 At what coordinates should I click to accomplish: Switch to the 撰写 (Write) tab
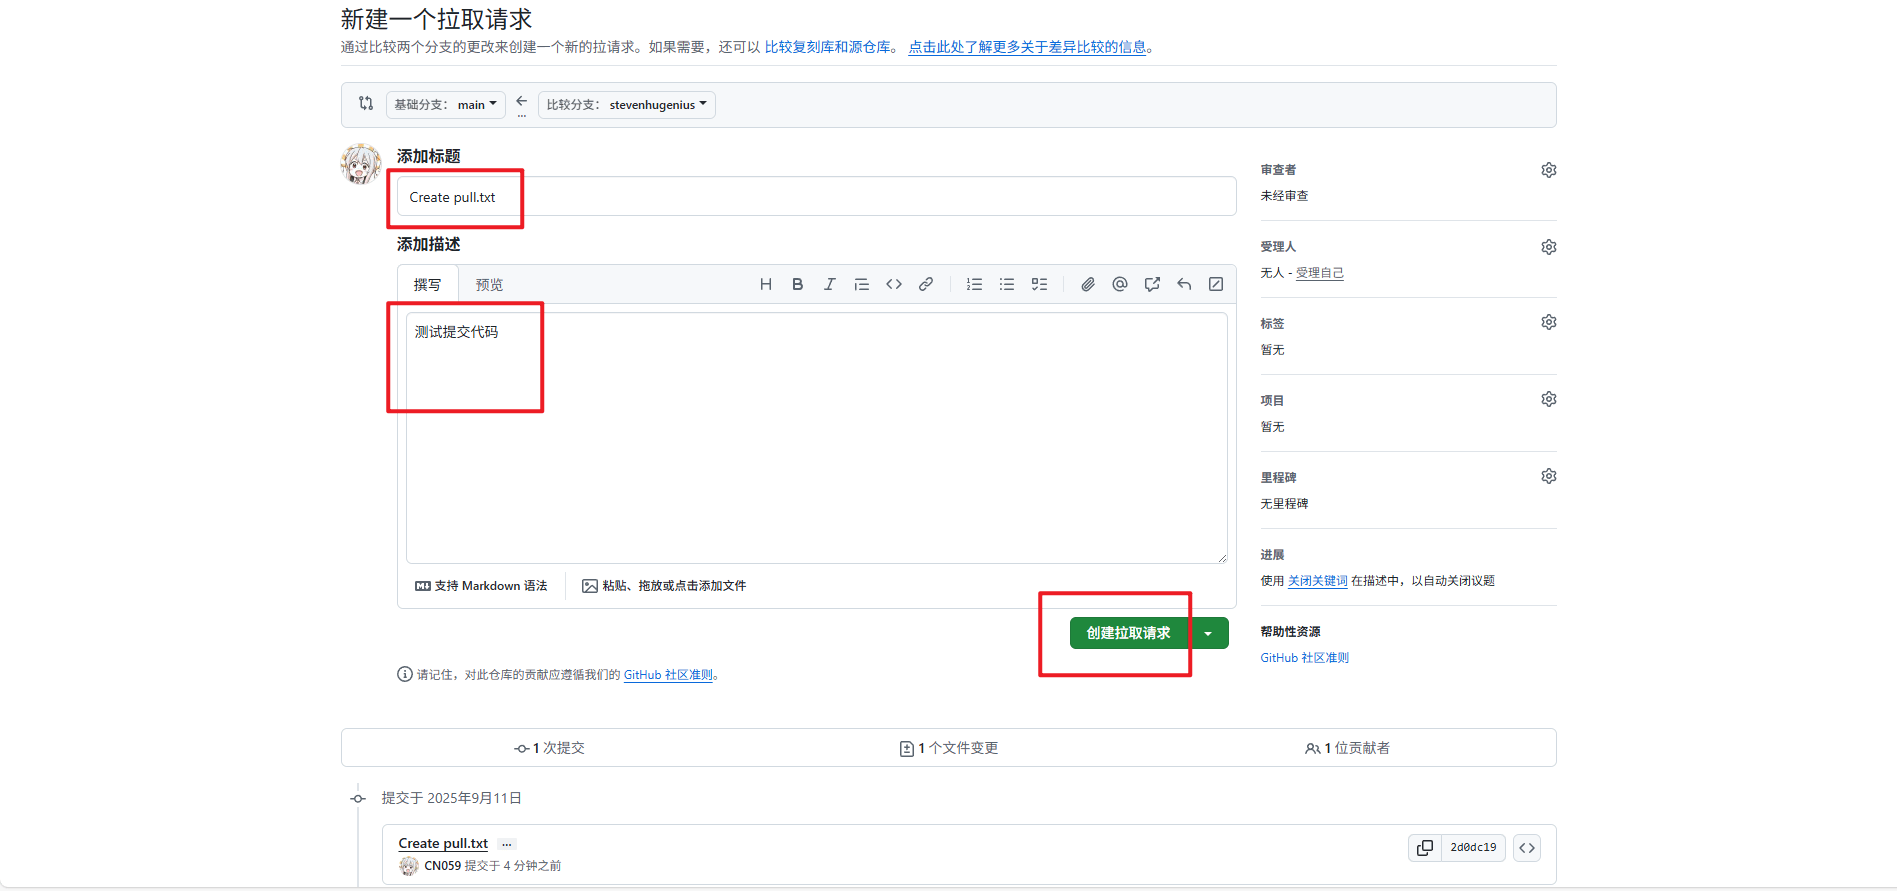point(427,285)
